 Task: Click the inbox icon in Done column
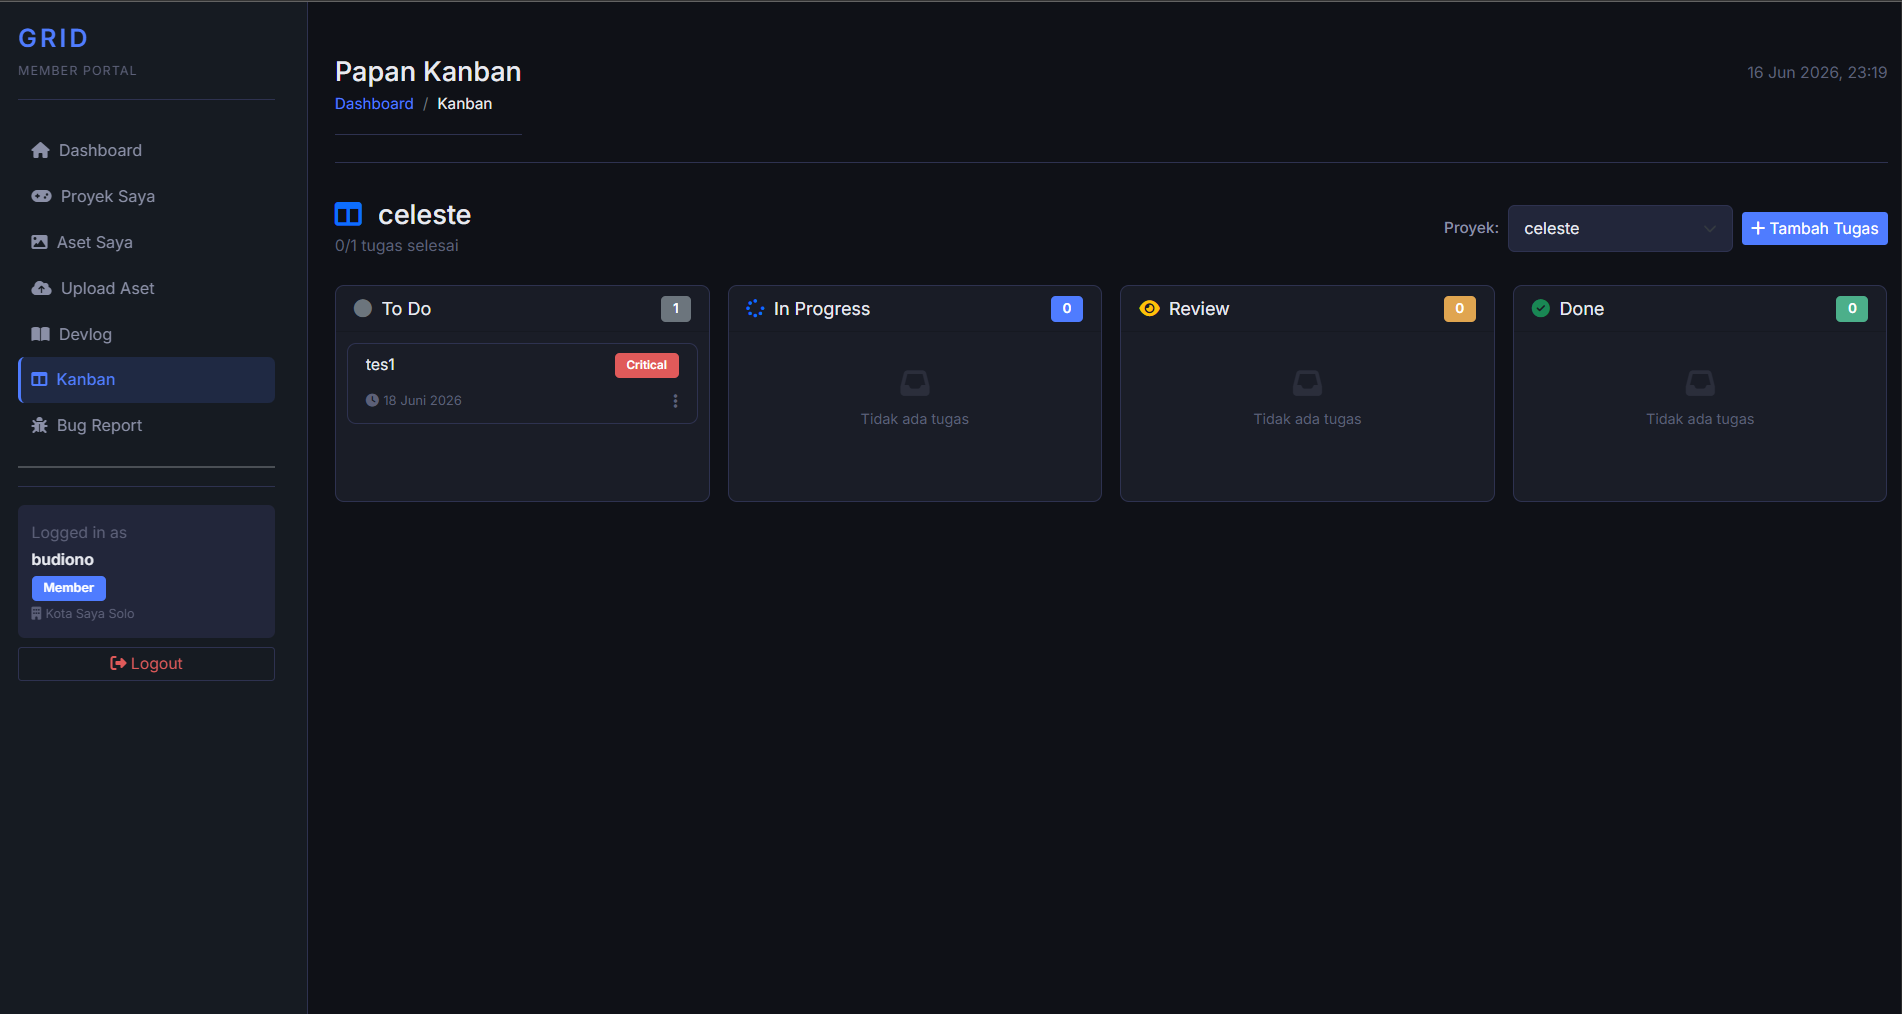[1700, 383]
